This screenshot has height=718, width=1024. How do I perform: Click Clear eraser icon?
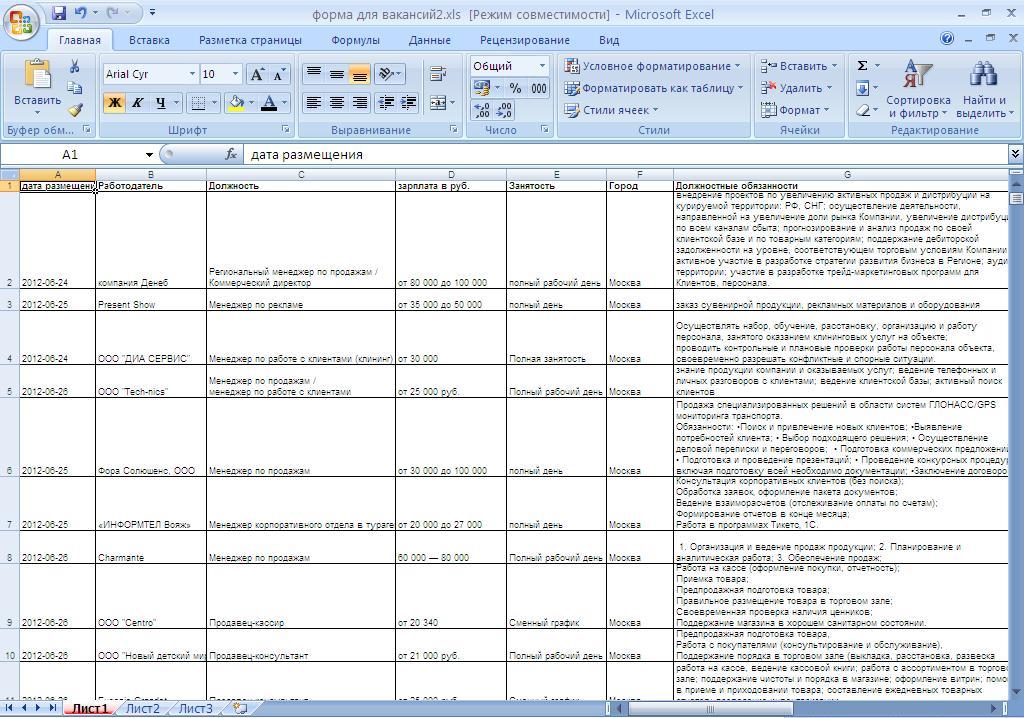pos(863,110)
